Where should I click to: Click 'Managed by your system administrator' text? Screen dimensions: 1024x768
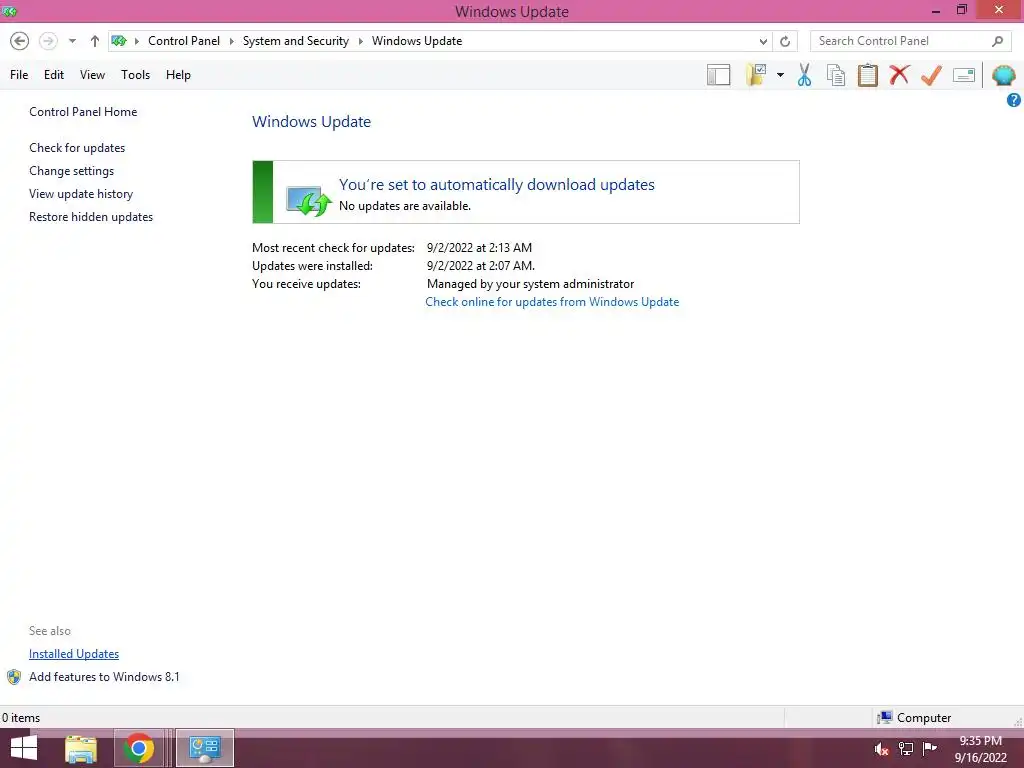[x=530, y=284]
